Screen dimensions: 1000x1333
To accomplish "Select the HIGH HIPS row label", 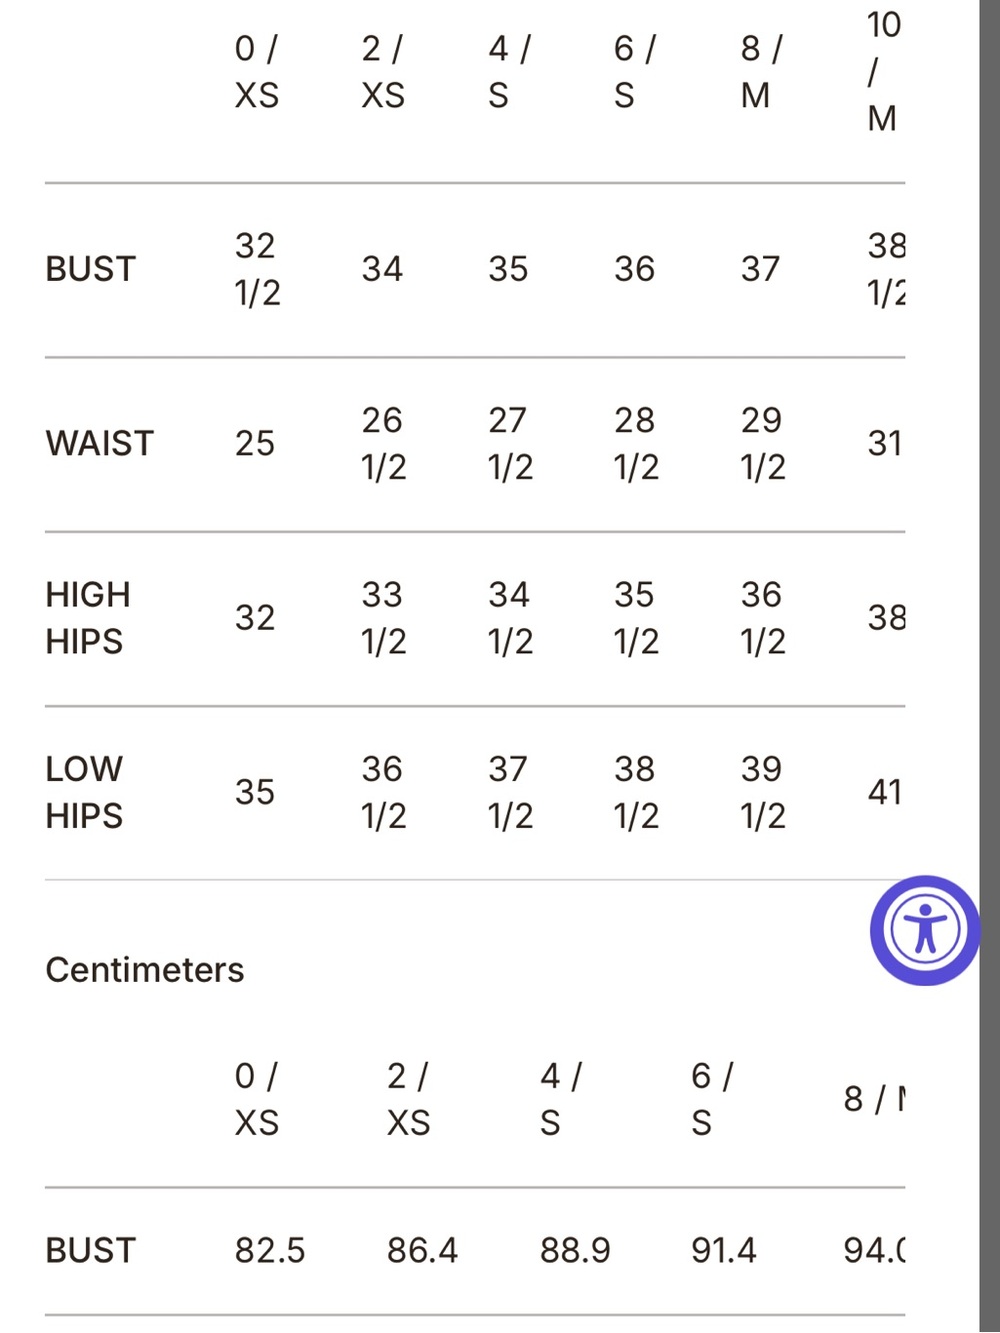I will tap(88, 618).
